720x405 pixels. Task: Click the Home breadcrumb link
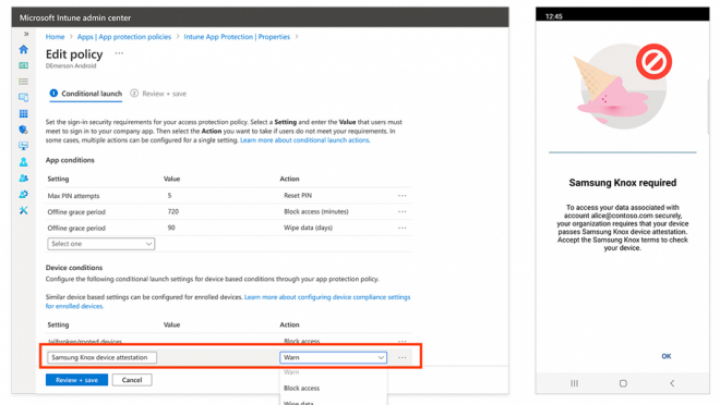55,37
